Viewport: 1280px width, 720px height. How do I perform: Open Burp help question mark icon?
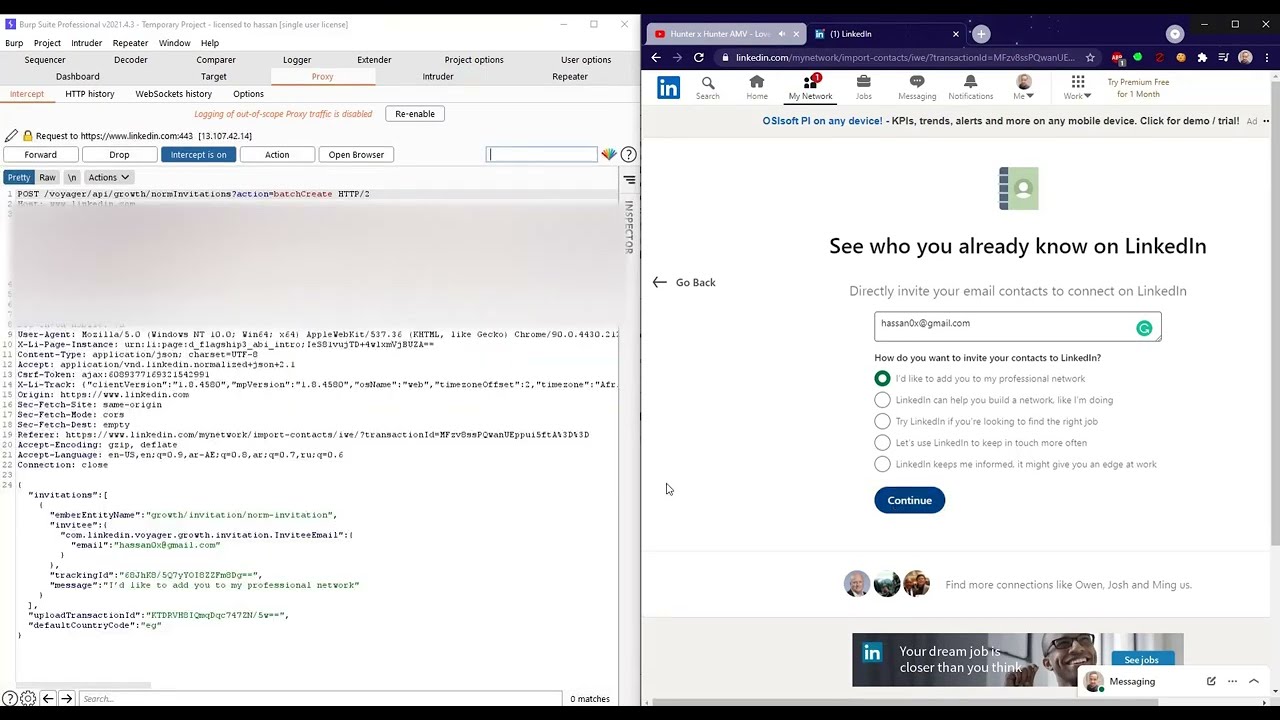pos(628,154)
